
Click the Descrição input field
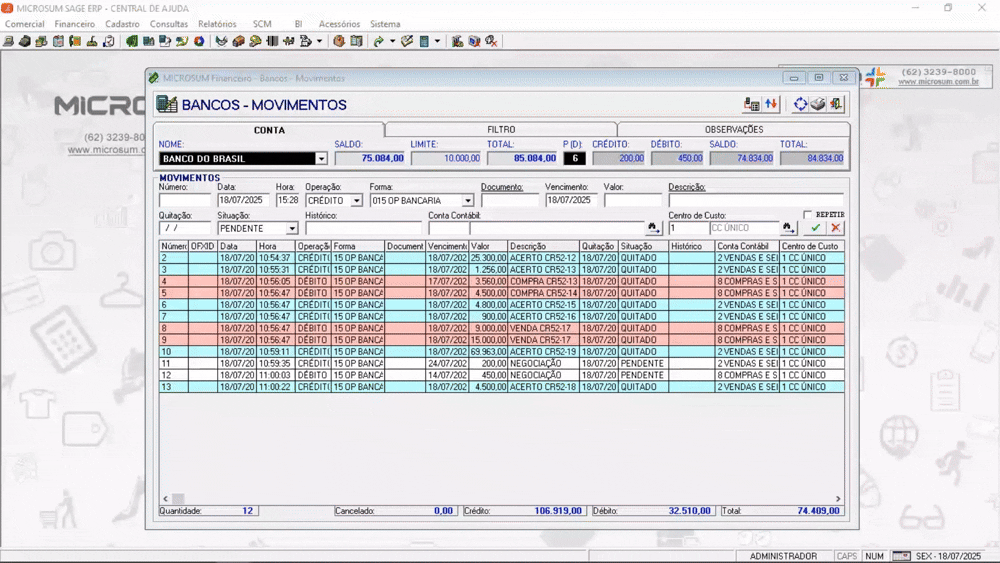[x=756, y=200]
